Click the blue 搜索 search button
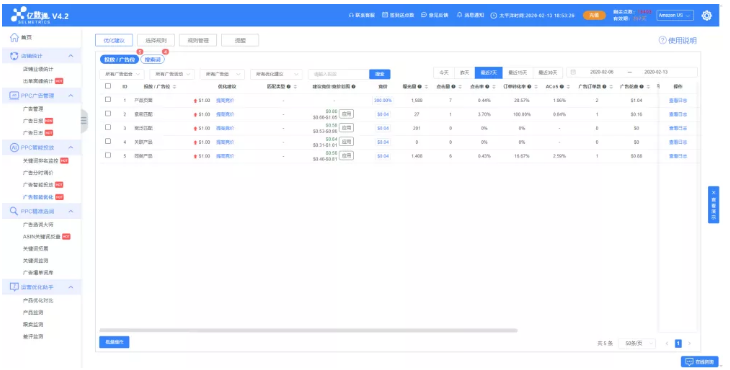730x370 pixels. pos(379,74)
